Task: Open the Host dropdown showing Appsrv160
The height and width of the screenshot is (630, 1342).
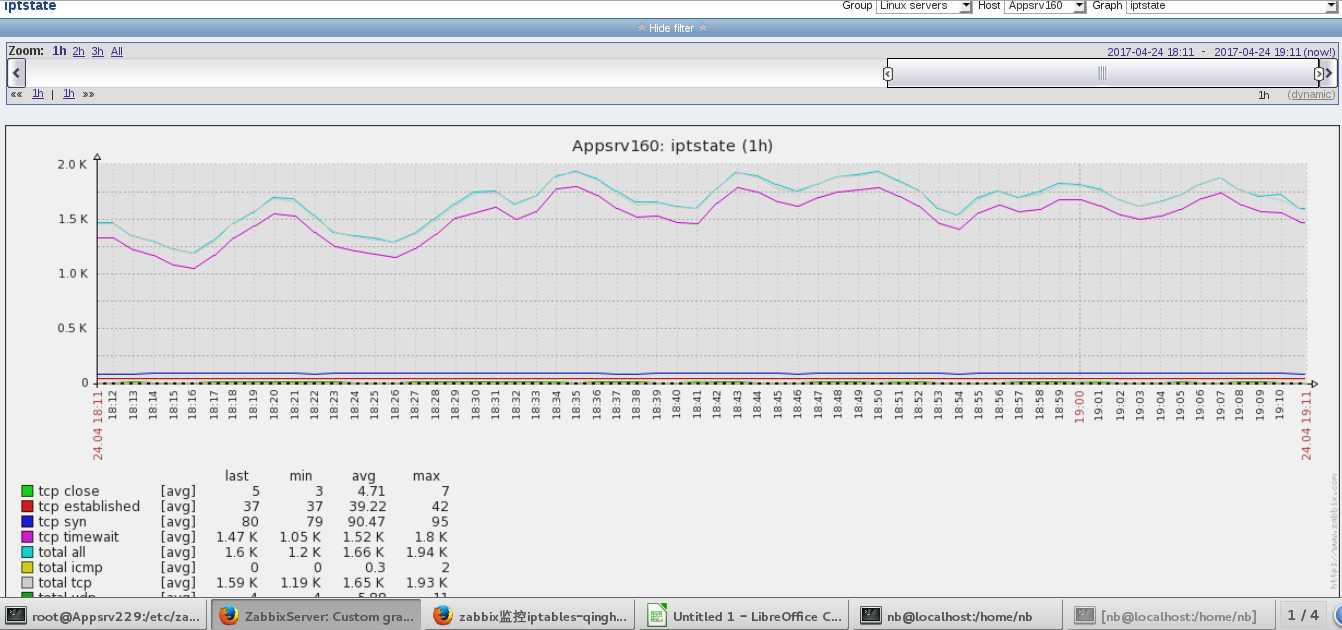Action: click(1045, 6)
